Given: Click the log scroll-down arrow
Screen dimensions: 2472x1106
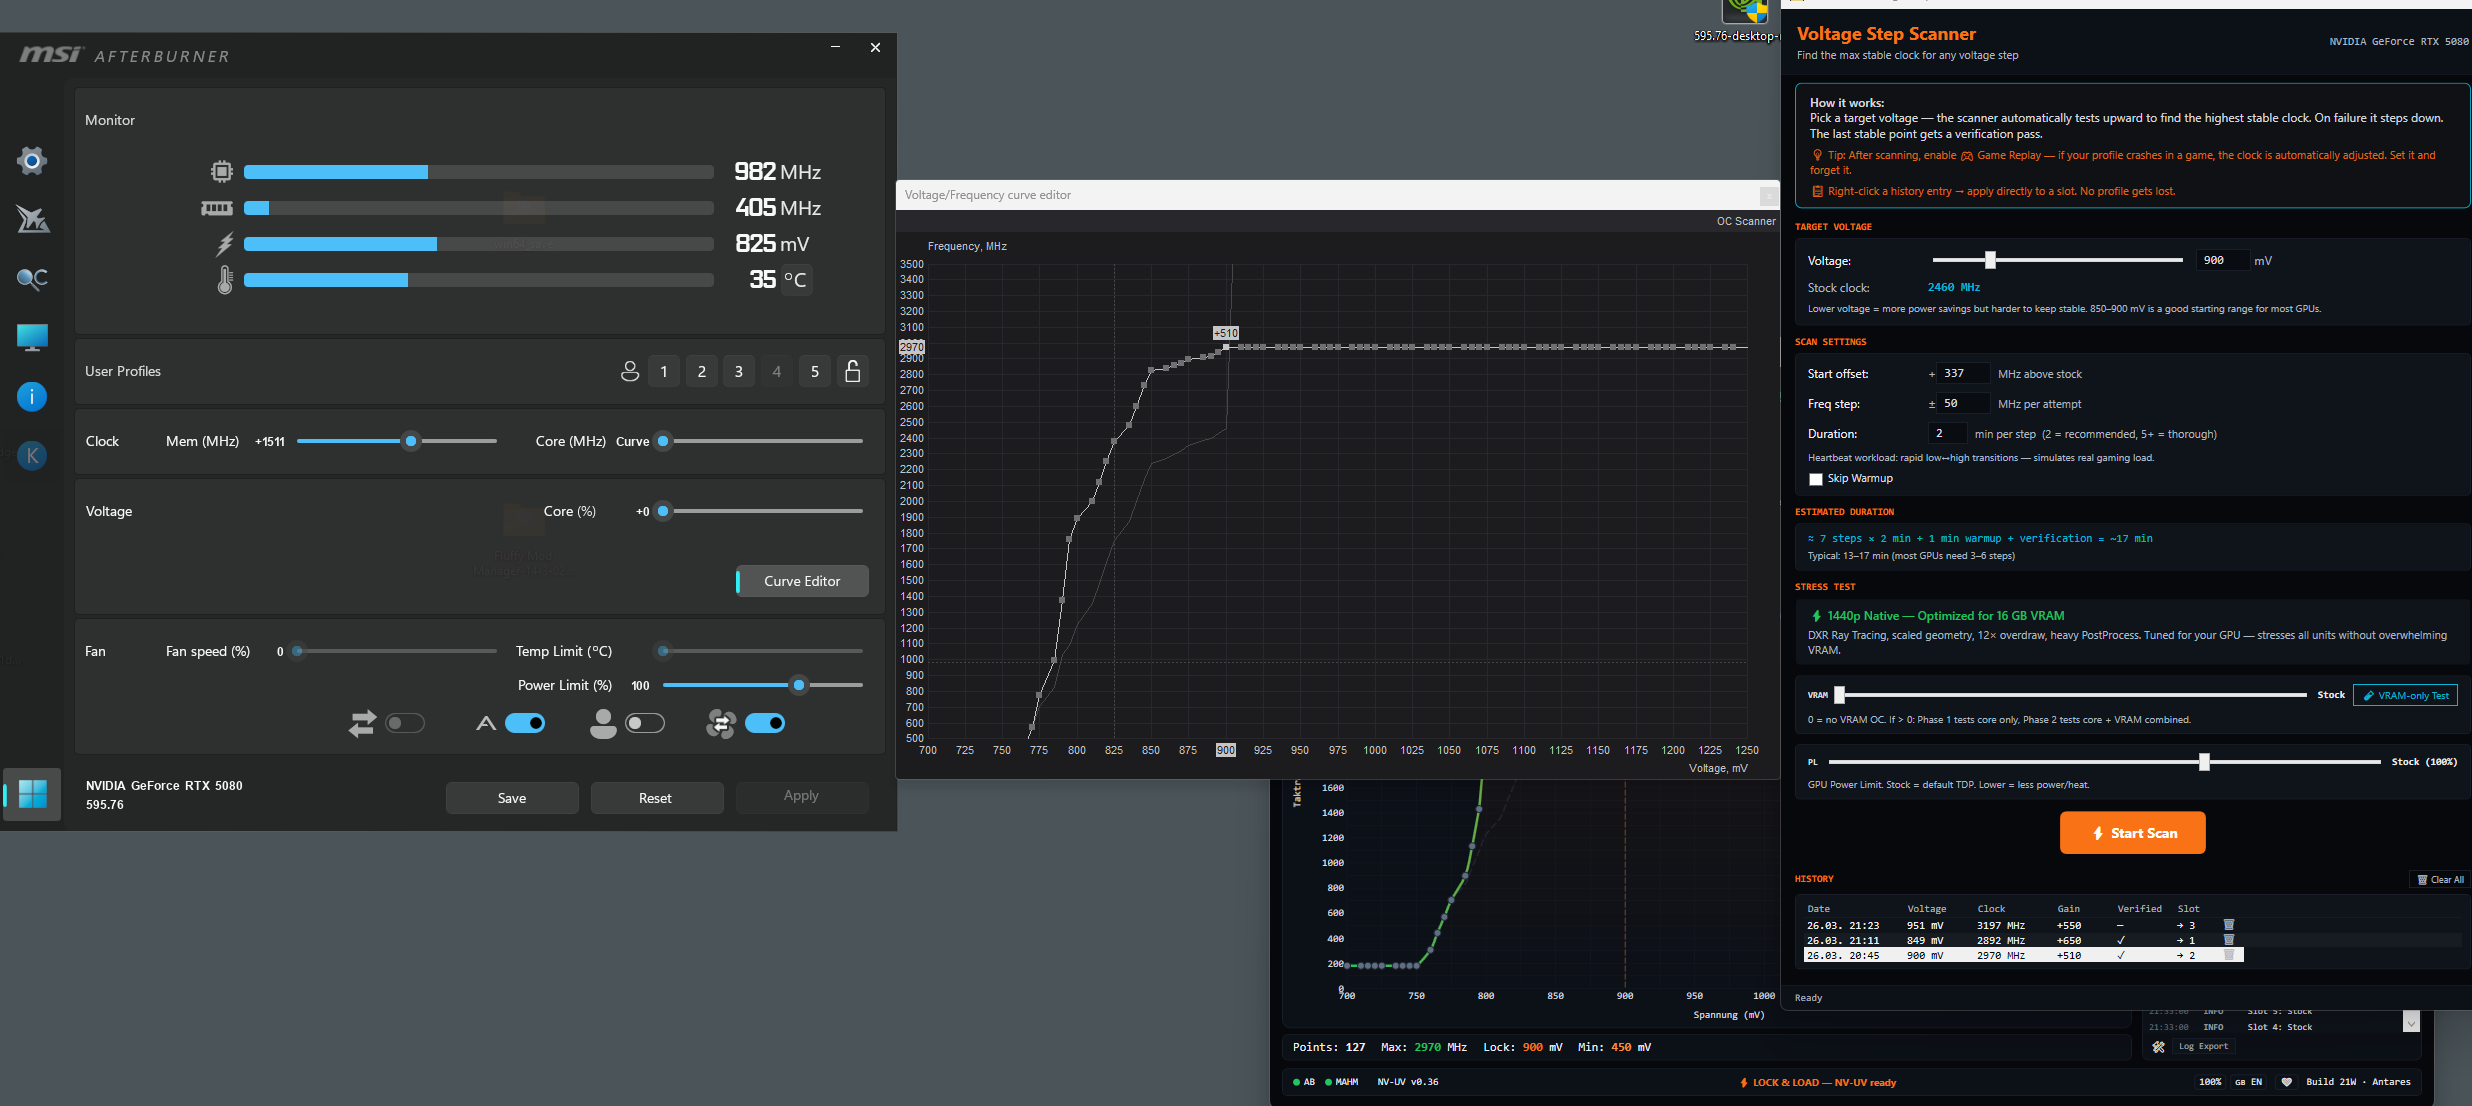Looking at the screenshot, I should point(2410,1023).
